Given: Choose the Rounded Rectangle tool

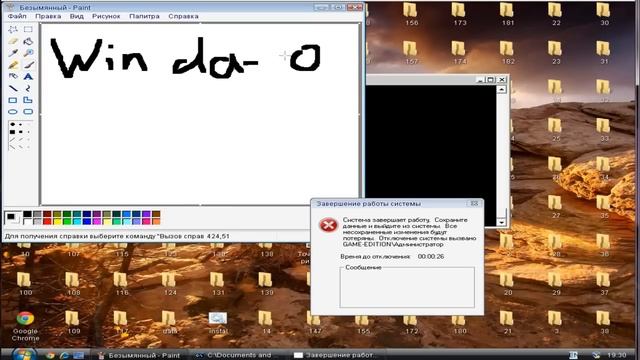Looking at the screenshot, I should click(28, 111).
